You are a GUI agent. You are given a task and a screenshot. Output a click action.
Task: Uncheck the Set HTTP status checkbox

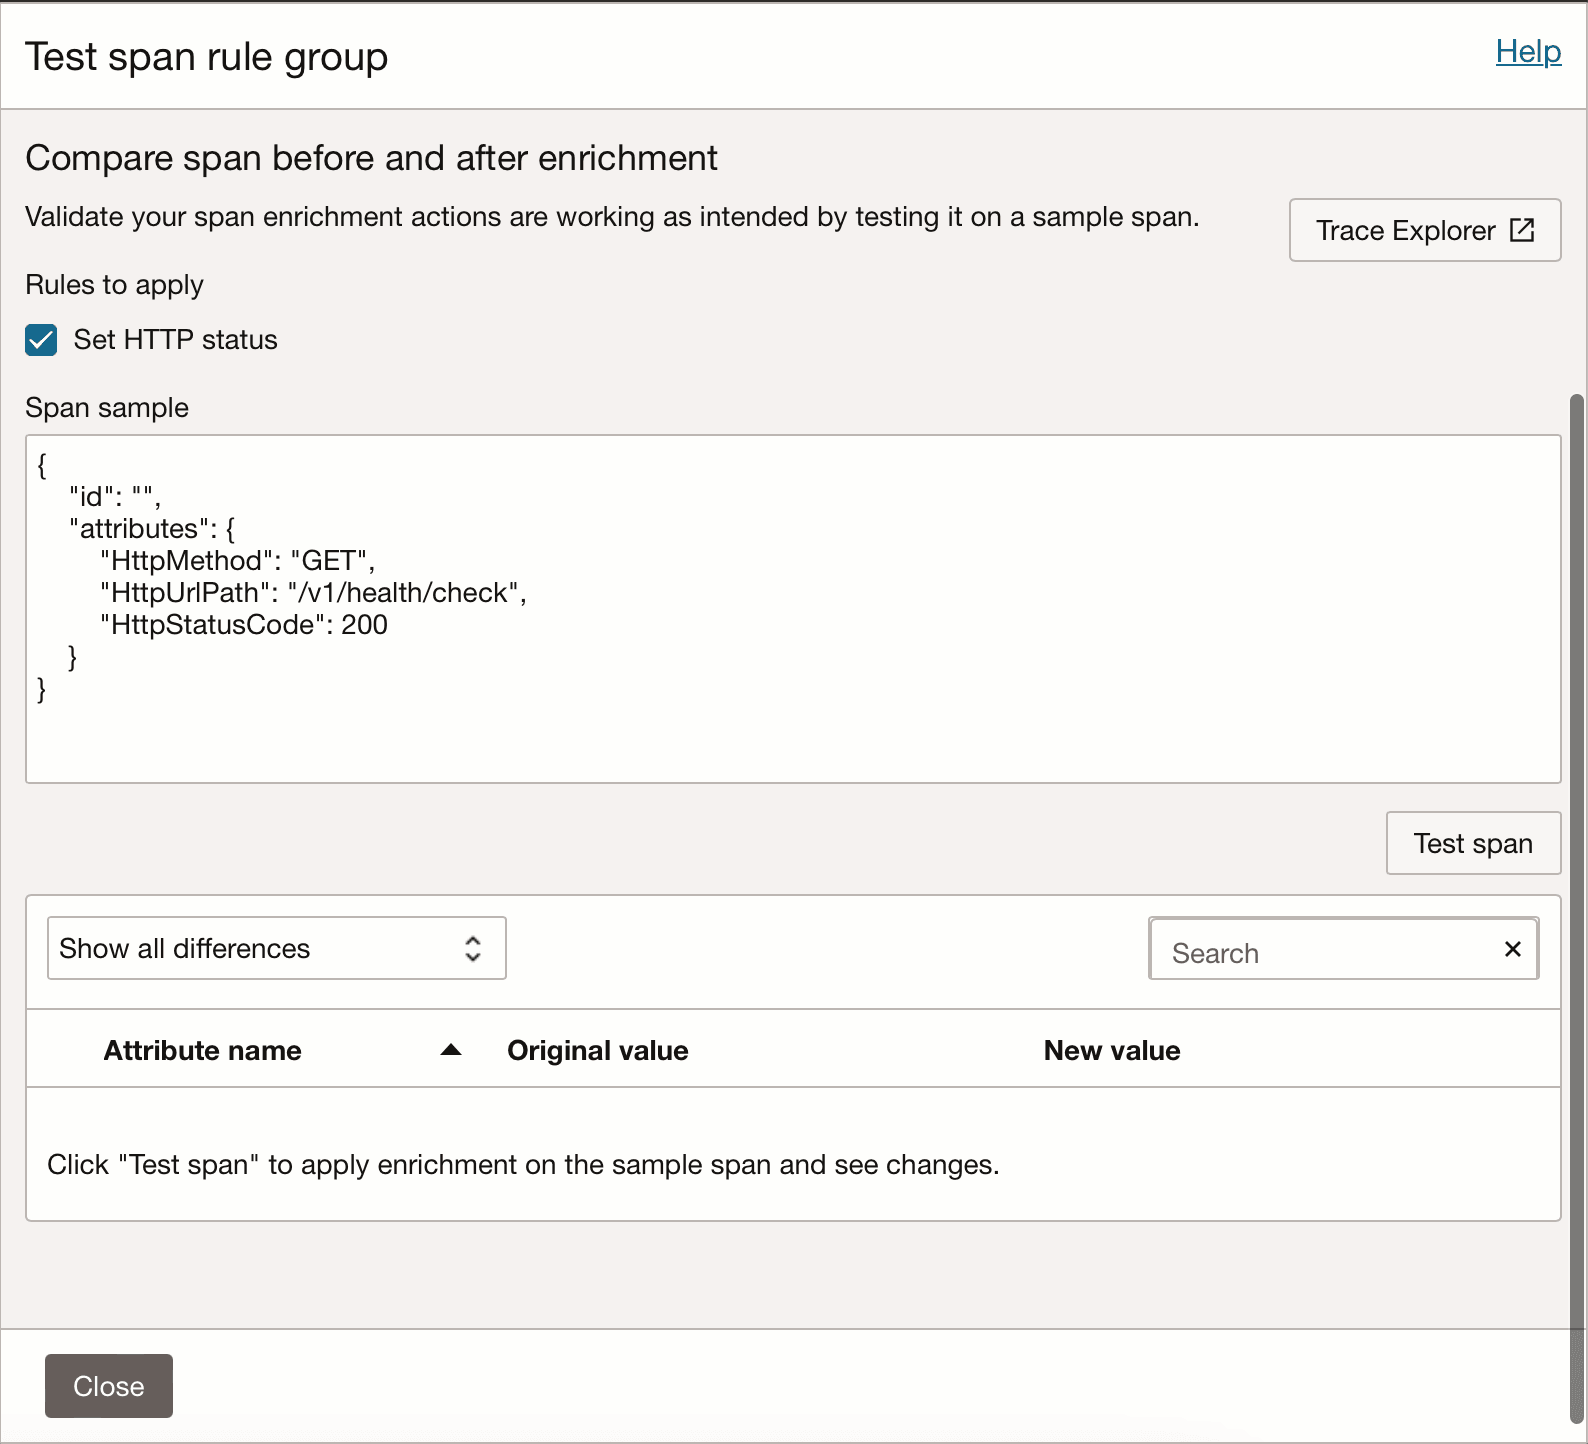41,340
